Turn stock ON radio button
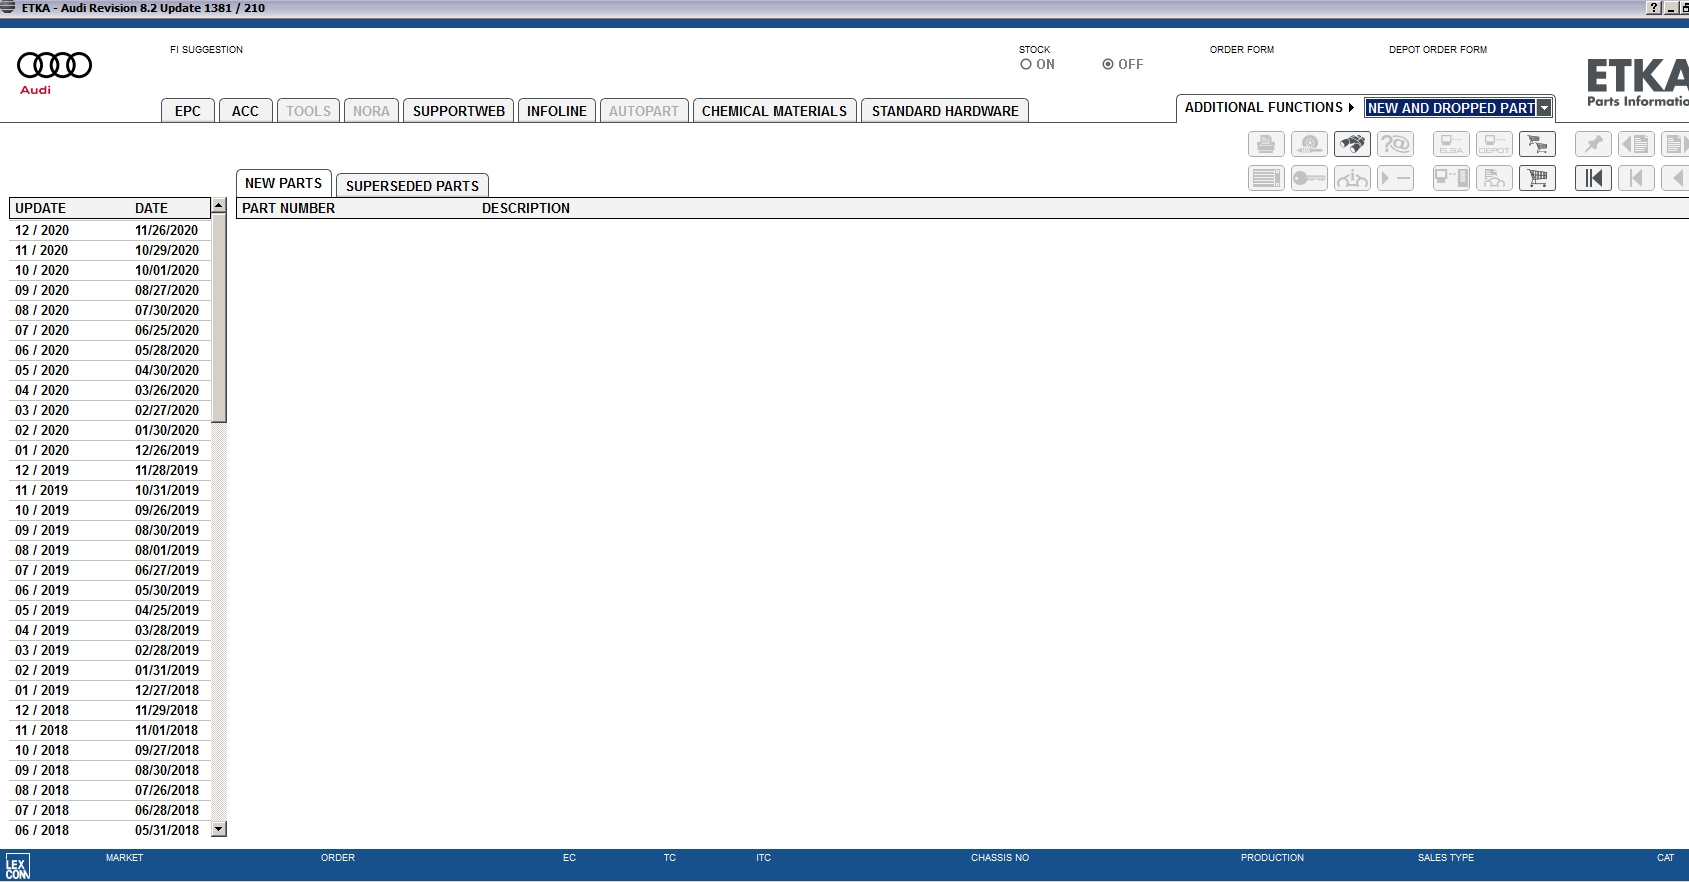The width and height of the screenshot is (1689, 882). pyautogui.click(x=1026, y=64)
